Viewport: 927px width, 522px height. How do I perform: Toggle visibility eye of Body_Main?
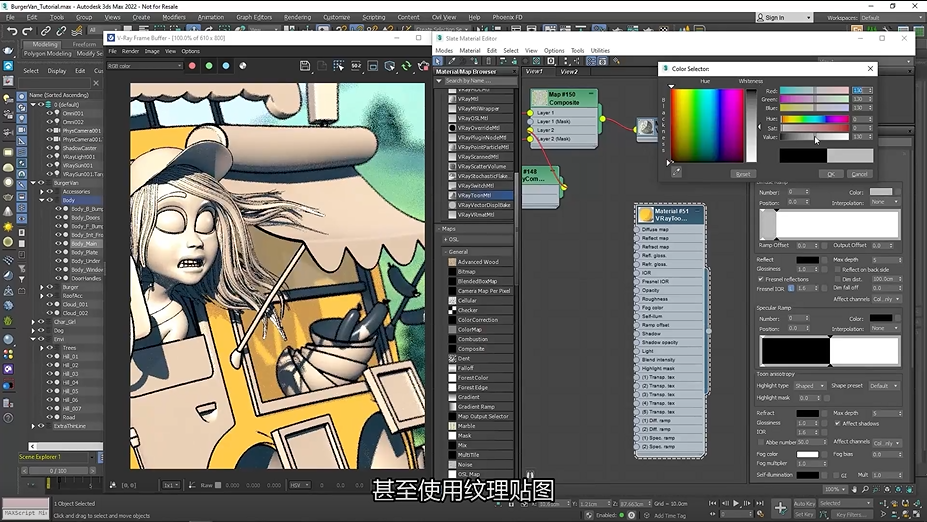59,244
